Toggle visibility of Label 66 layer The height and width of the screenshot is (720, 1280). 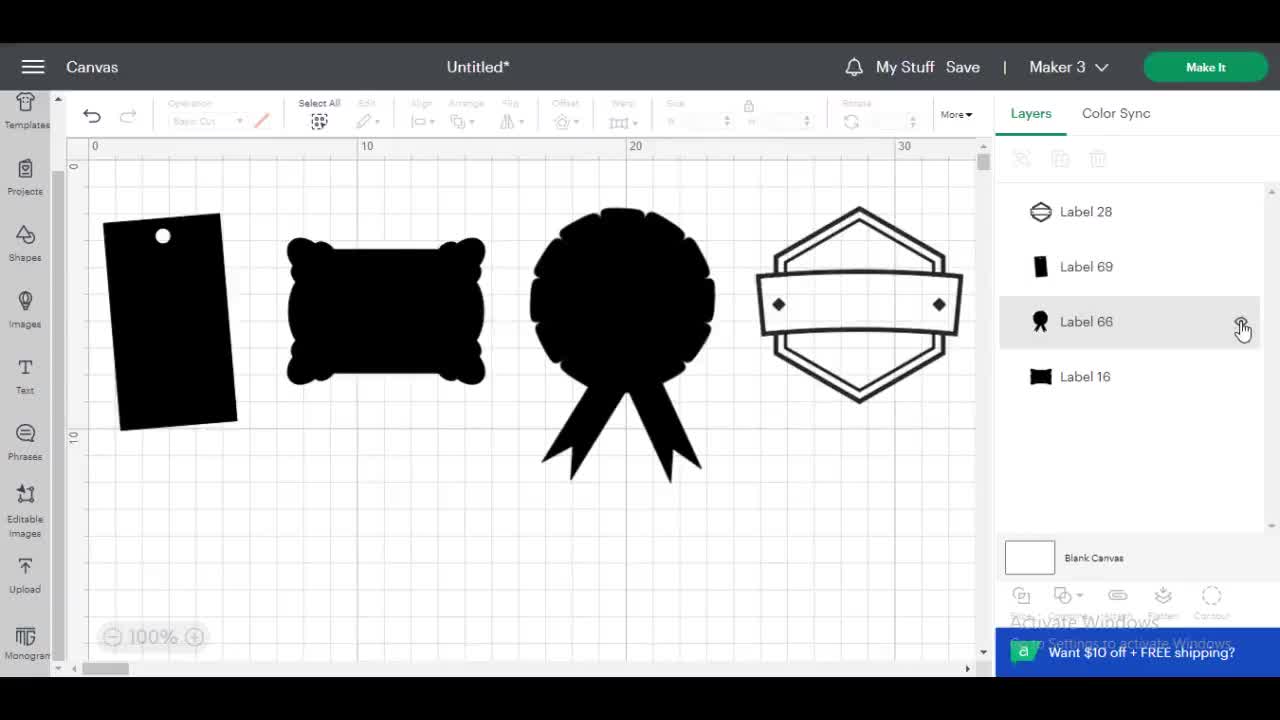[1241, 322]
